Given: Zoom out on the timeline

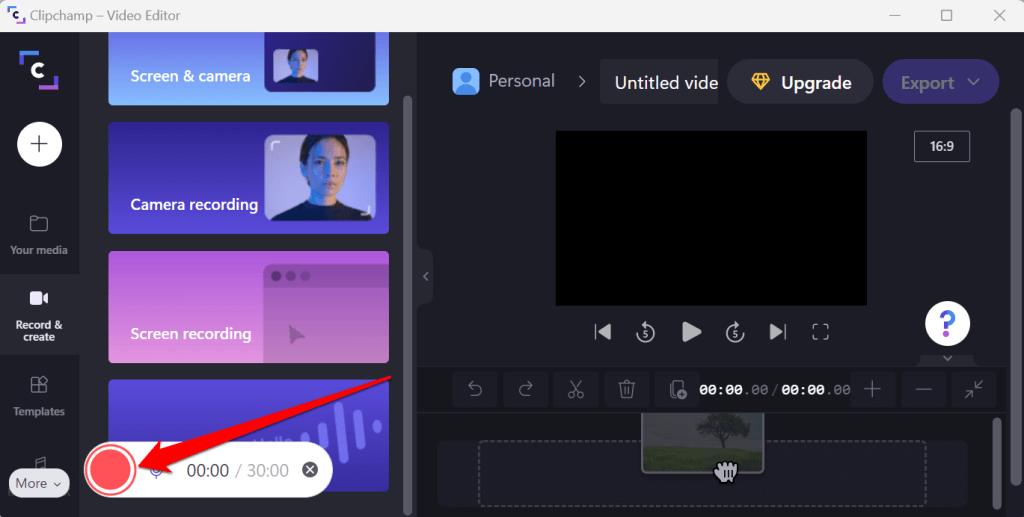Looking at the screenshot, I should click(923, 390).
